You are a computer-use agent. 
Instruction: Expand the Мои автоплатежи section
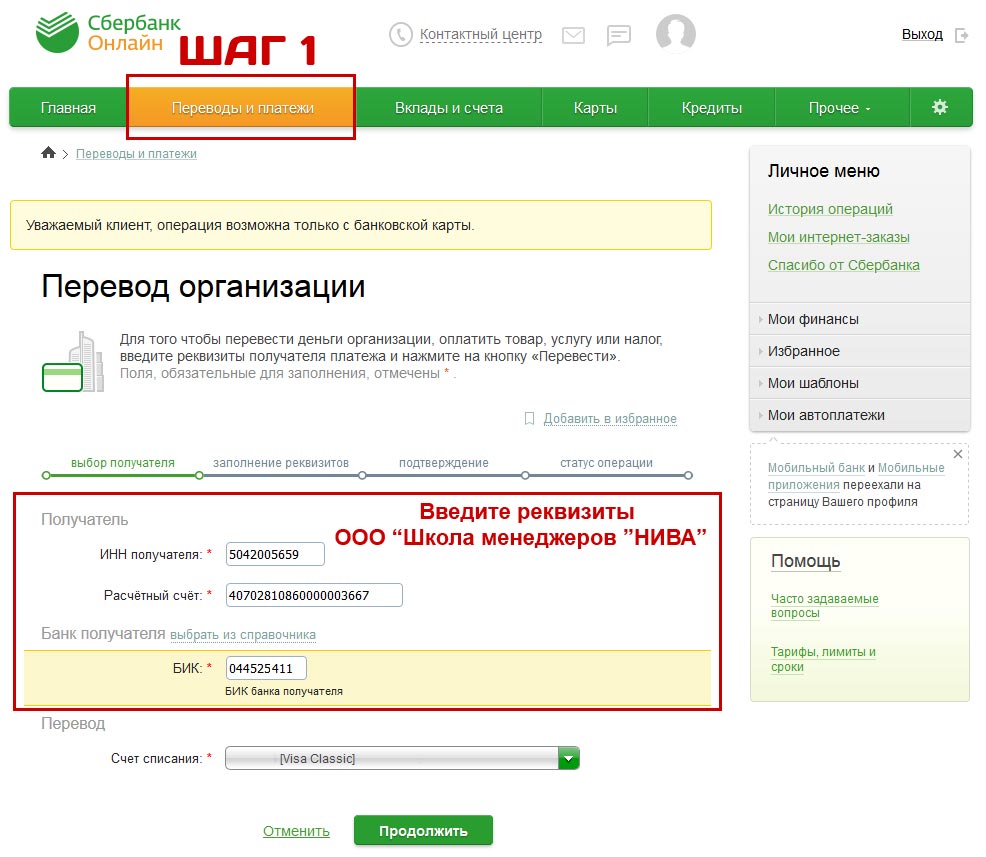pyautogui.click(x=859, y=416)
